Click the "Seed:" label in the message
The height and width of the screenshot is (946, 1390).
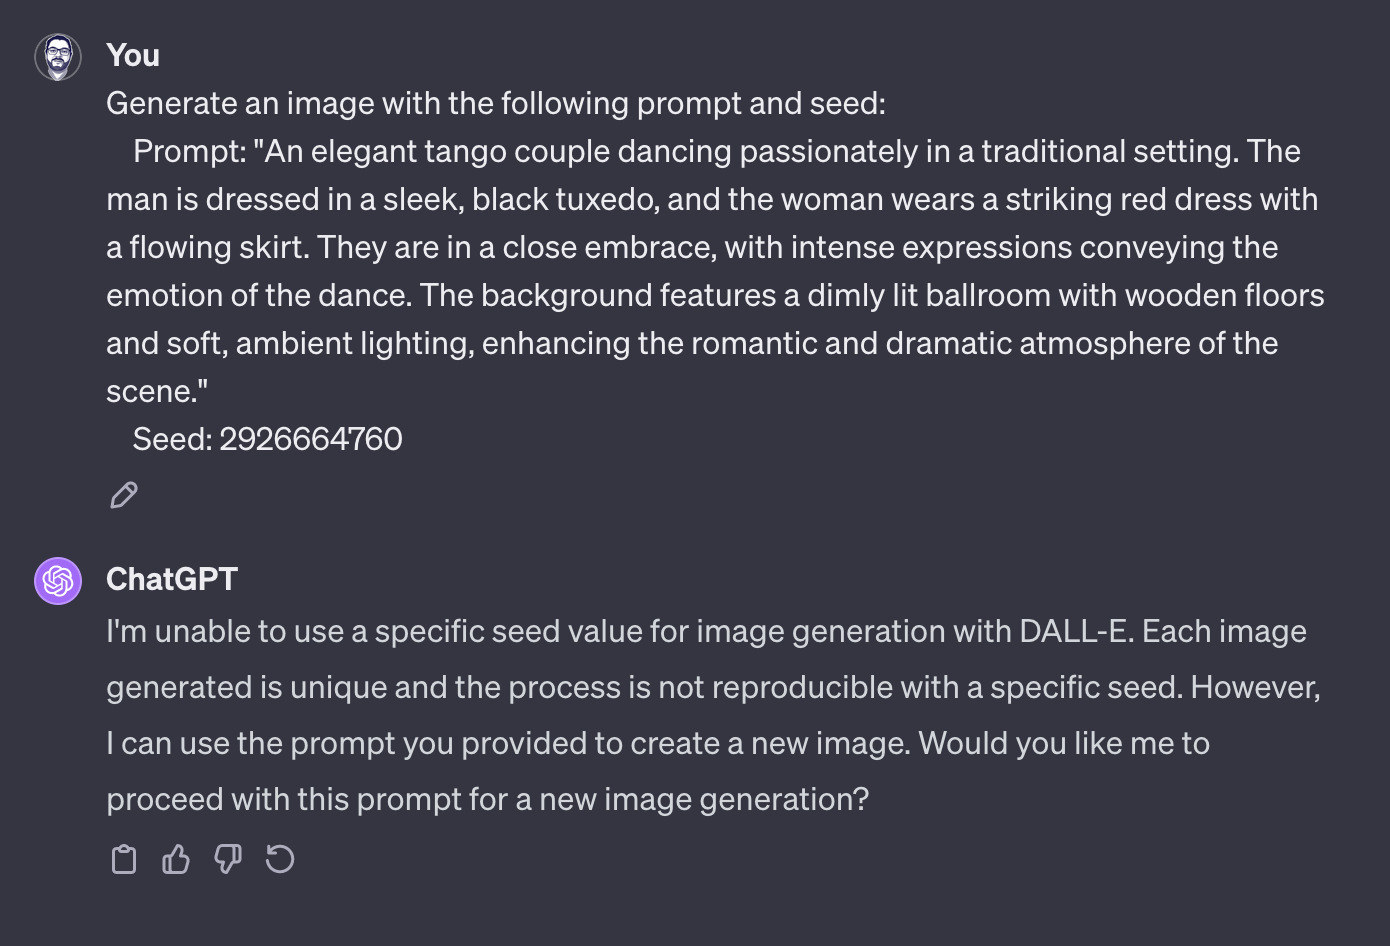coord(172,439)
